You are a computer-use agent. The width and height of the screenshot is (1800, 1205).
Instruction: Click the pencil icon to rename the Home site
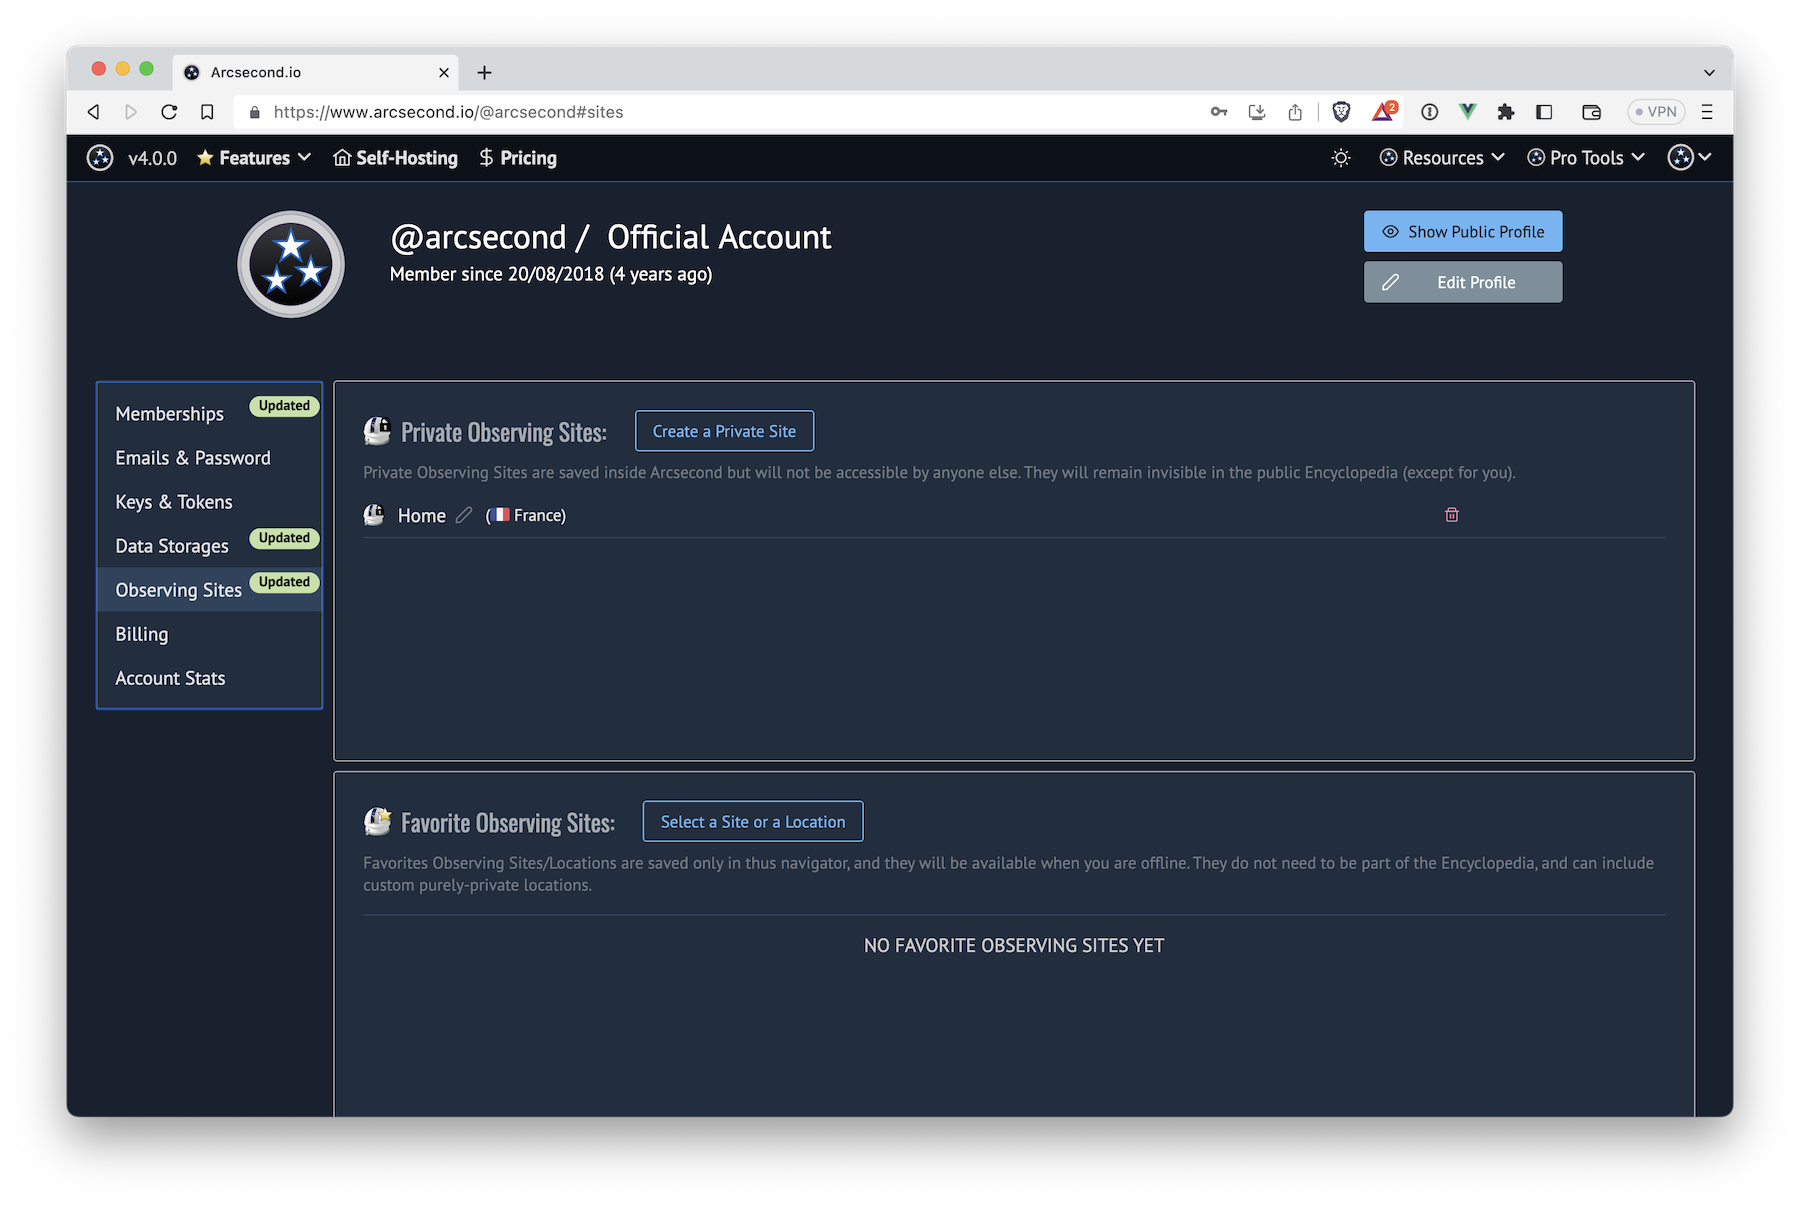(x=464, y=515)
